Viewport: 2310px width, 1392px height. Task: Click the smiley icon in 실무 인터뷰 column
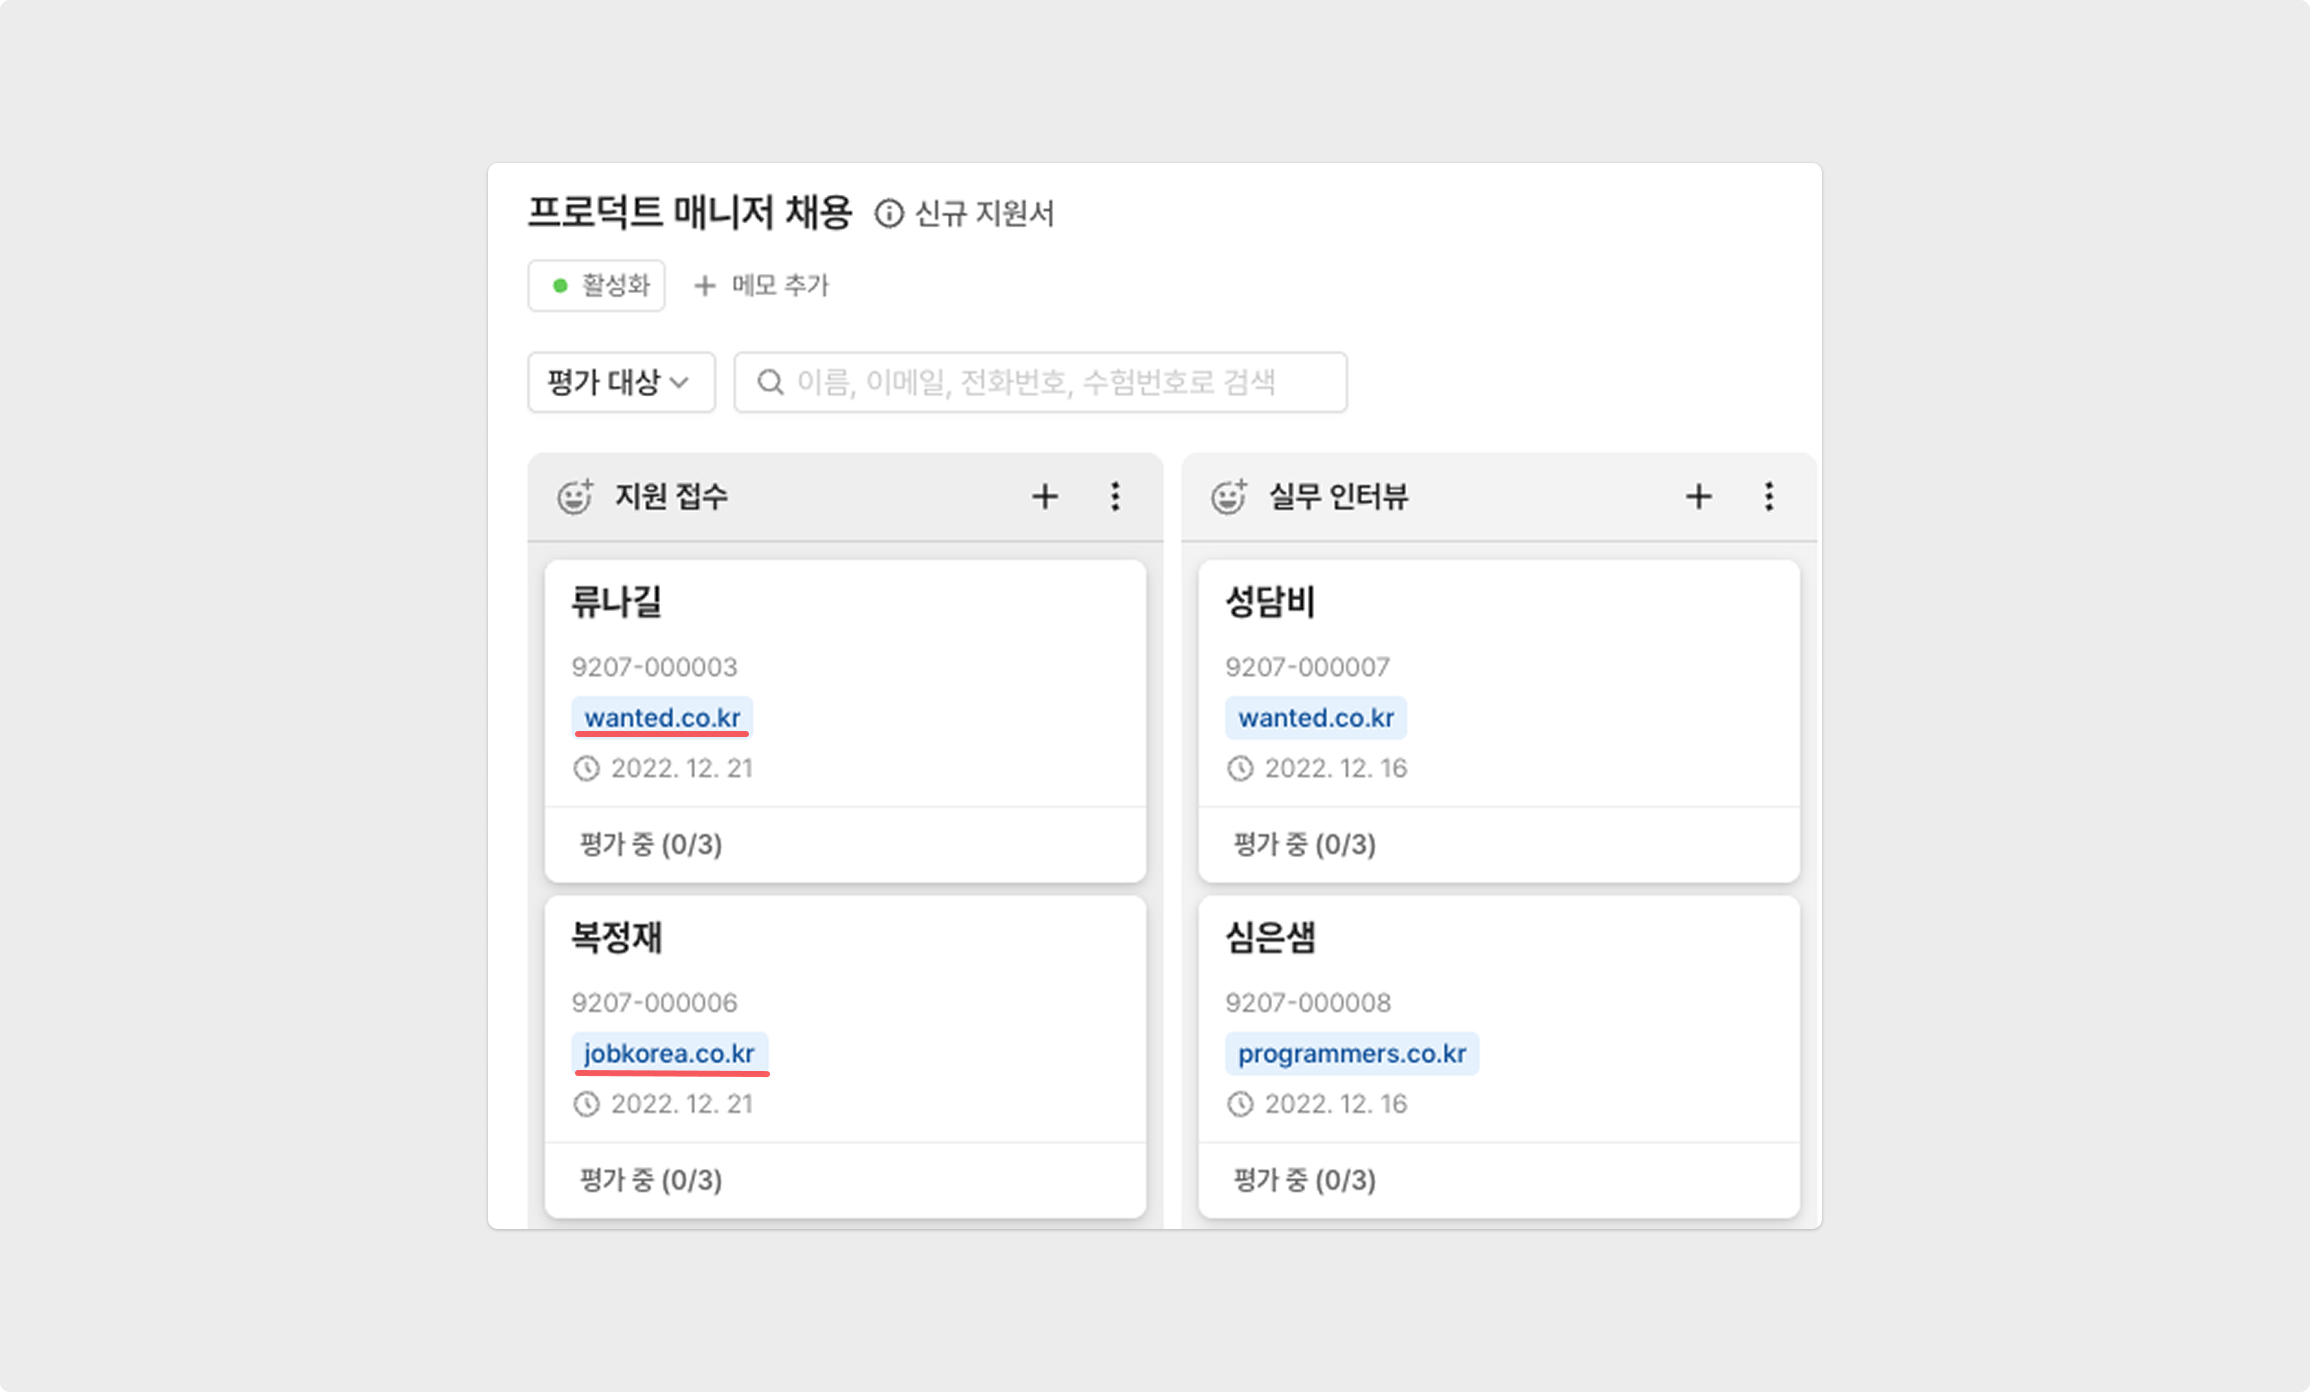[x=1229, y=496]
